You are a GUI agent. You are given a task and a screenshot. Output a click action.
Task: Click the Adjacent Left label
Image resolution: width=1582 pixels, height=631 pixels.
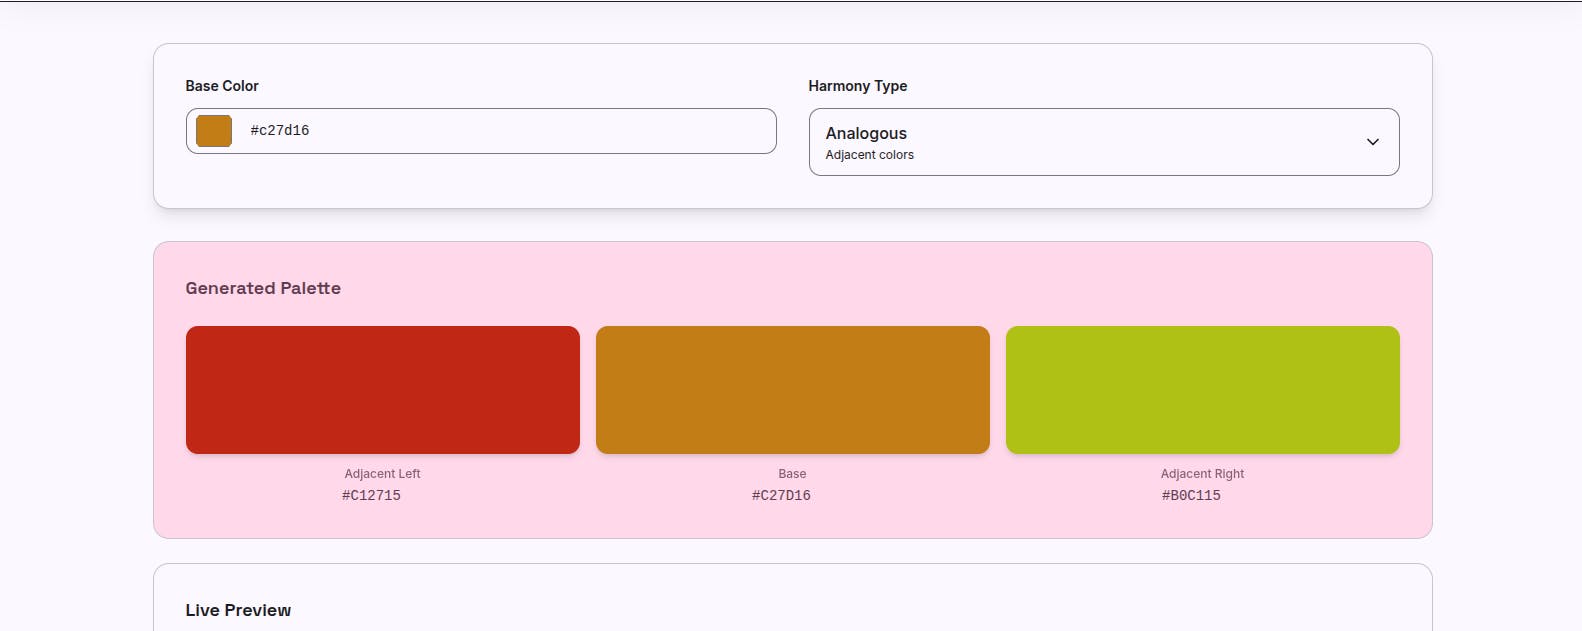382,474
